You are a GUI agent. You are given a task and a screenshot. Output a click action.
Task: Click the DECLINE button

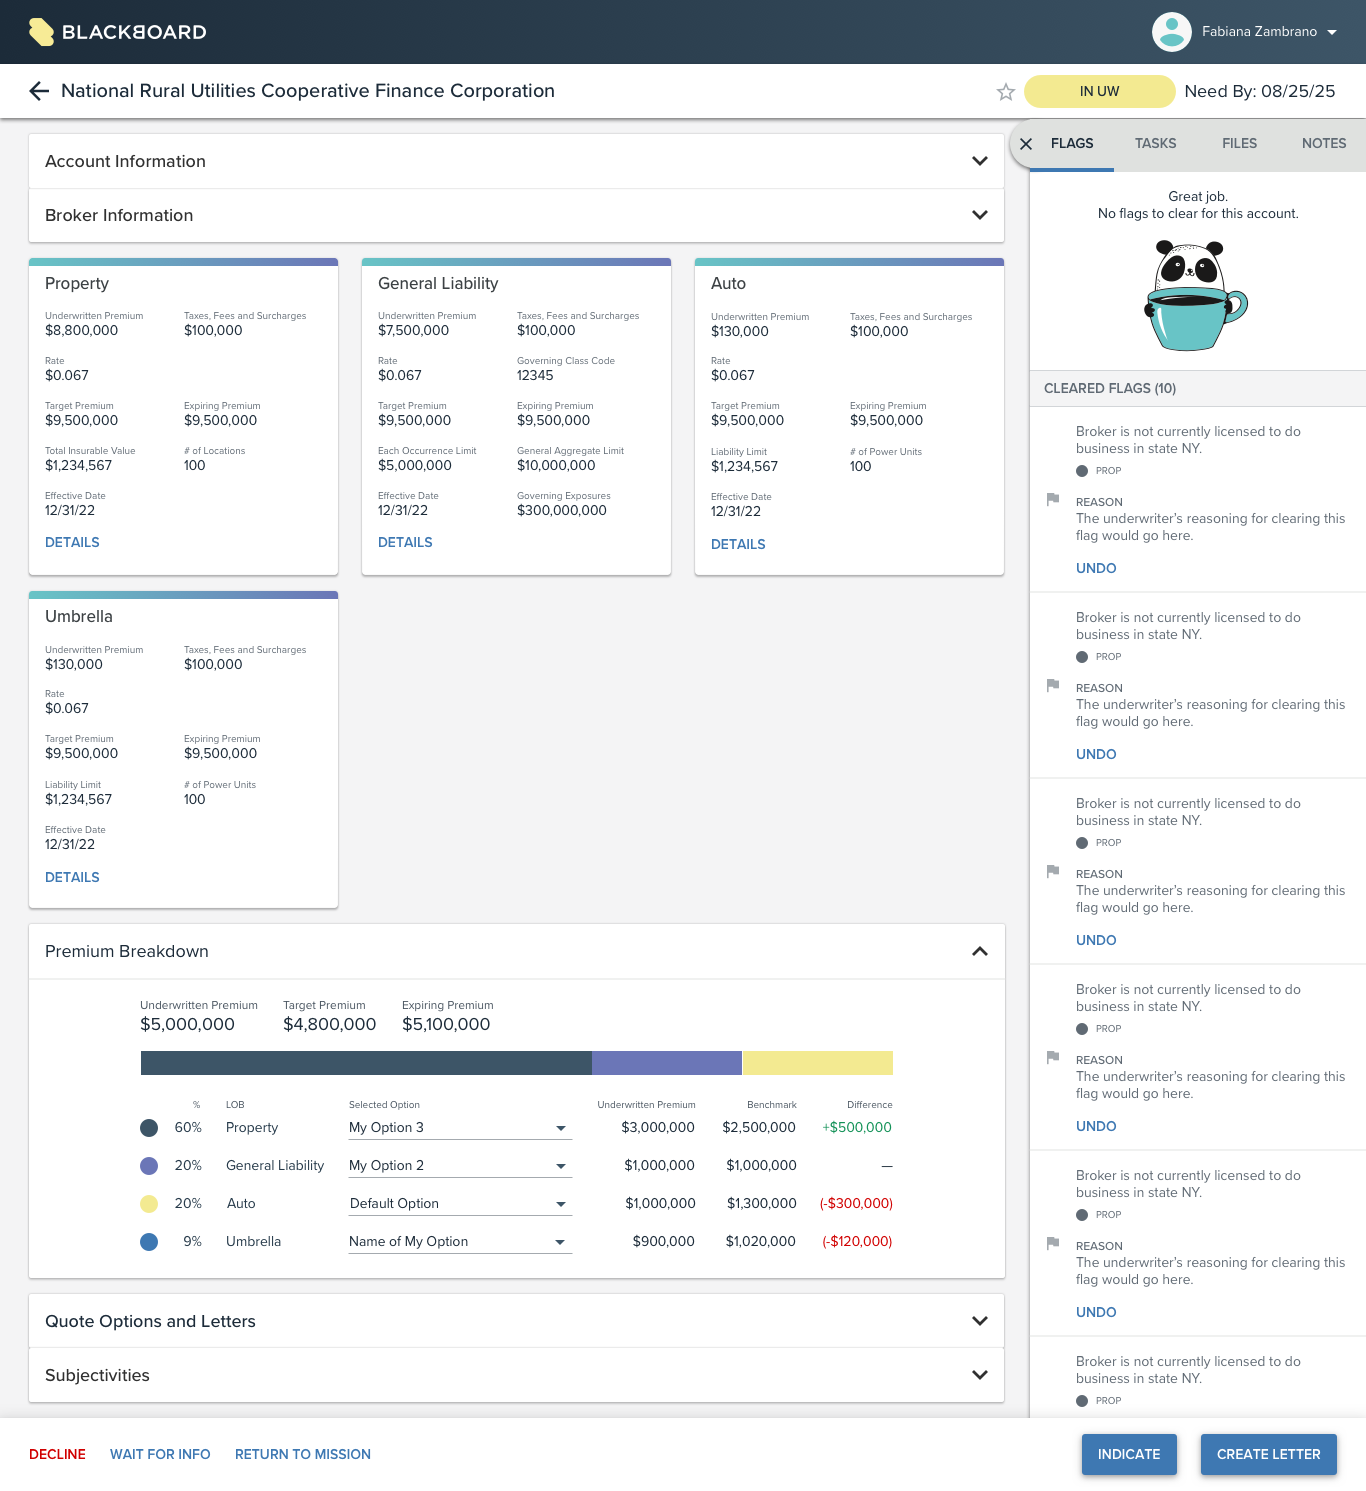tap(57, 1454)
